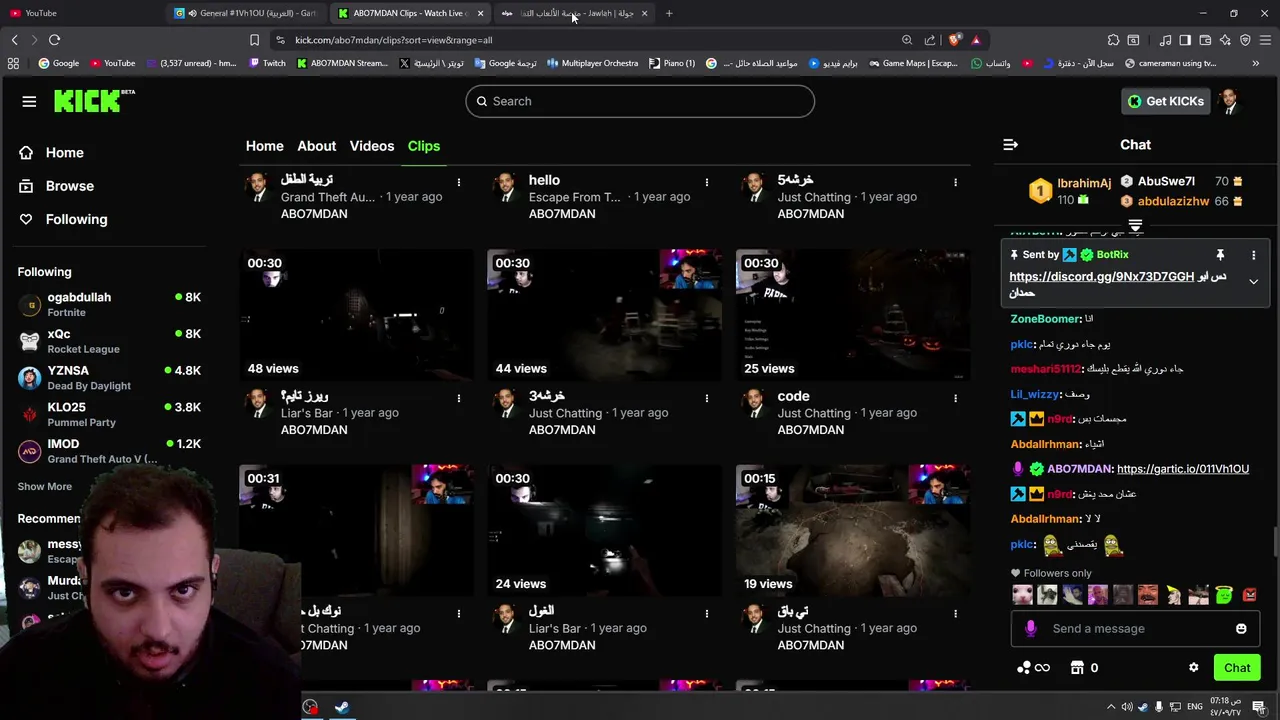Screen dimensions: 1280x720
Task: Open chat settings gear
Action: tap(1193, 668)
